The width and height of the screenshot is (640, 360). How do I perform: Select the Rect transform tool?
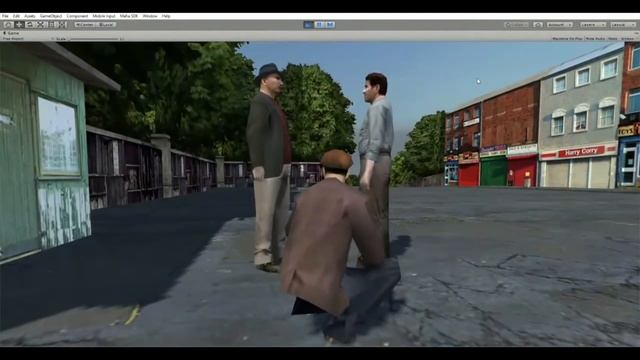[x=51, y=25]
